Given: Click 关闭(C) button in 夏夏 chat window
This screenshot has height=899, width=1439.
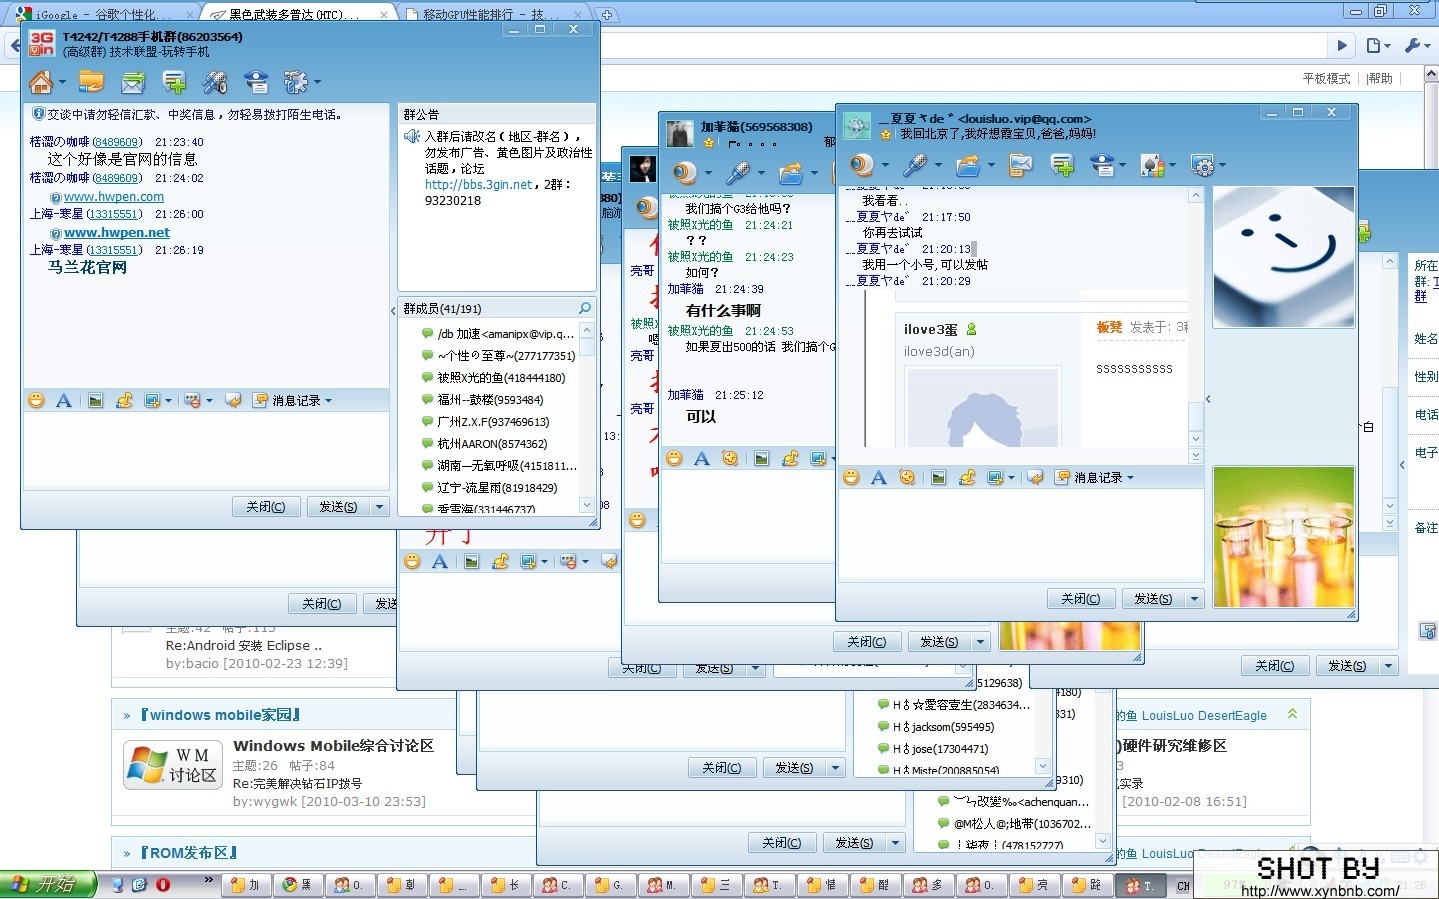Looking at the screenshot, I should coord(1080,598).
